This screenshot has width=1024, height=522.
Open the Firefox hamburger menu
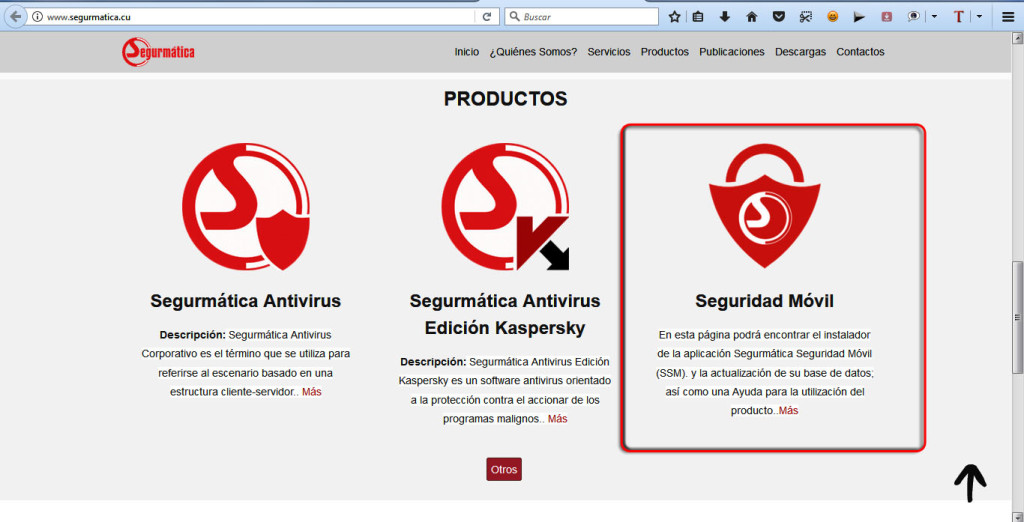coord(1008,17)
